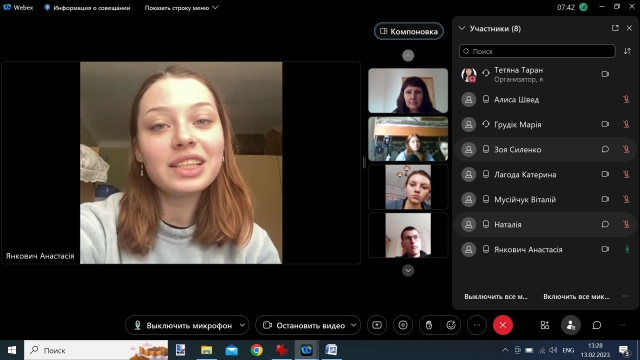The width and height of the screenshot is (640, 360).
Task: Expand Показать строку меню dropdown
Action: 181,8
